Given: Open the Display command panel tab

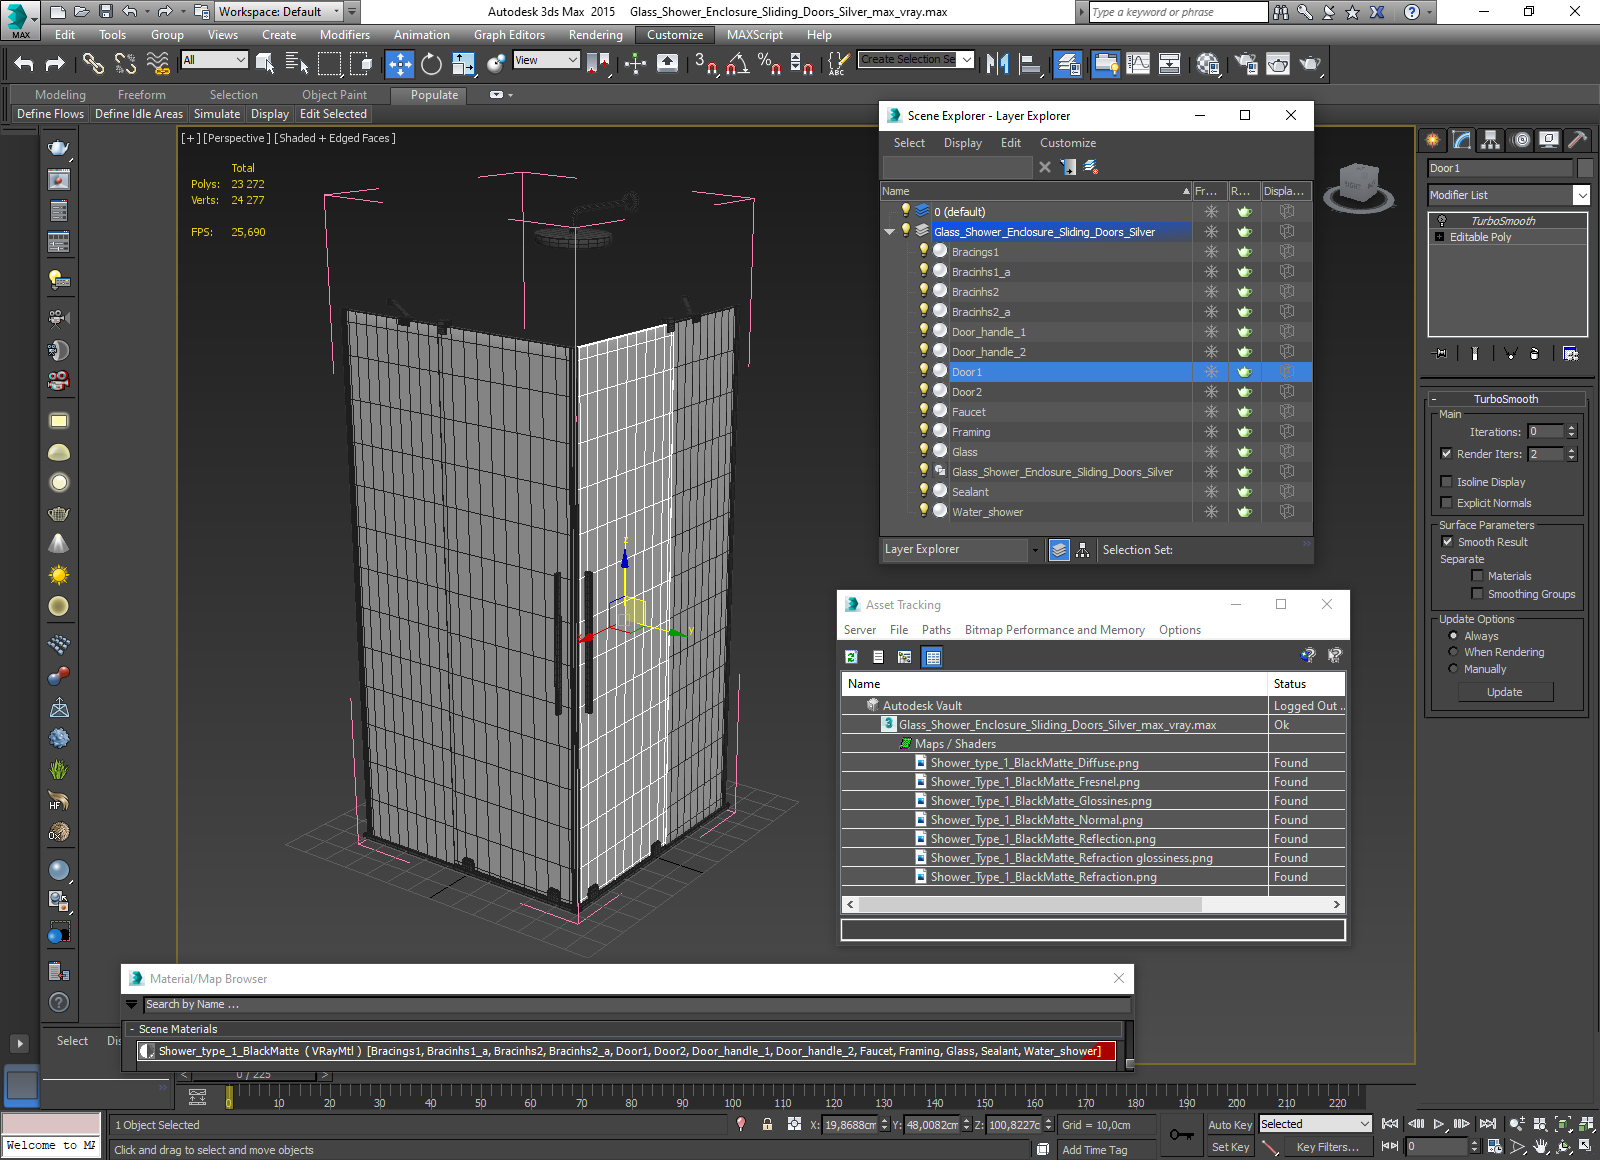Looking at the screenshot, I should (x=1548, y=140).
